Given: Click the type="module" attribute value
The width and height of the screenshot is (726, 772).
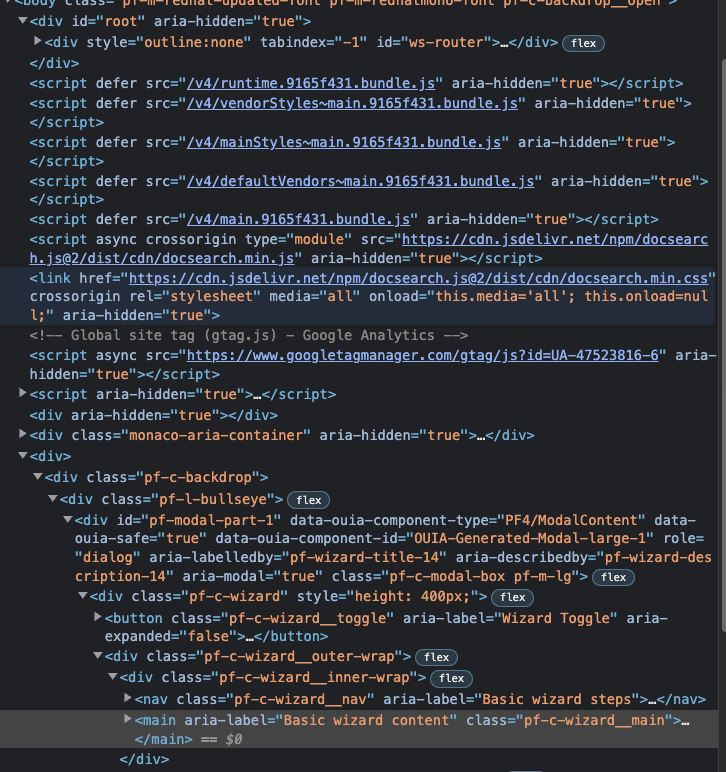Looking at the screenshot, I should click(x=319, y=239).
